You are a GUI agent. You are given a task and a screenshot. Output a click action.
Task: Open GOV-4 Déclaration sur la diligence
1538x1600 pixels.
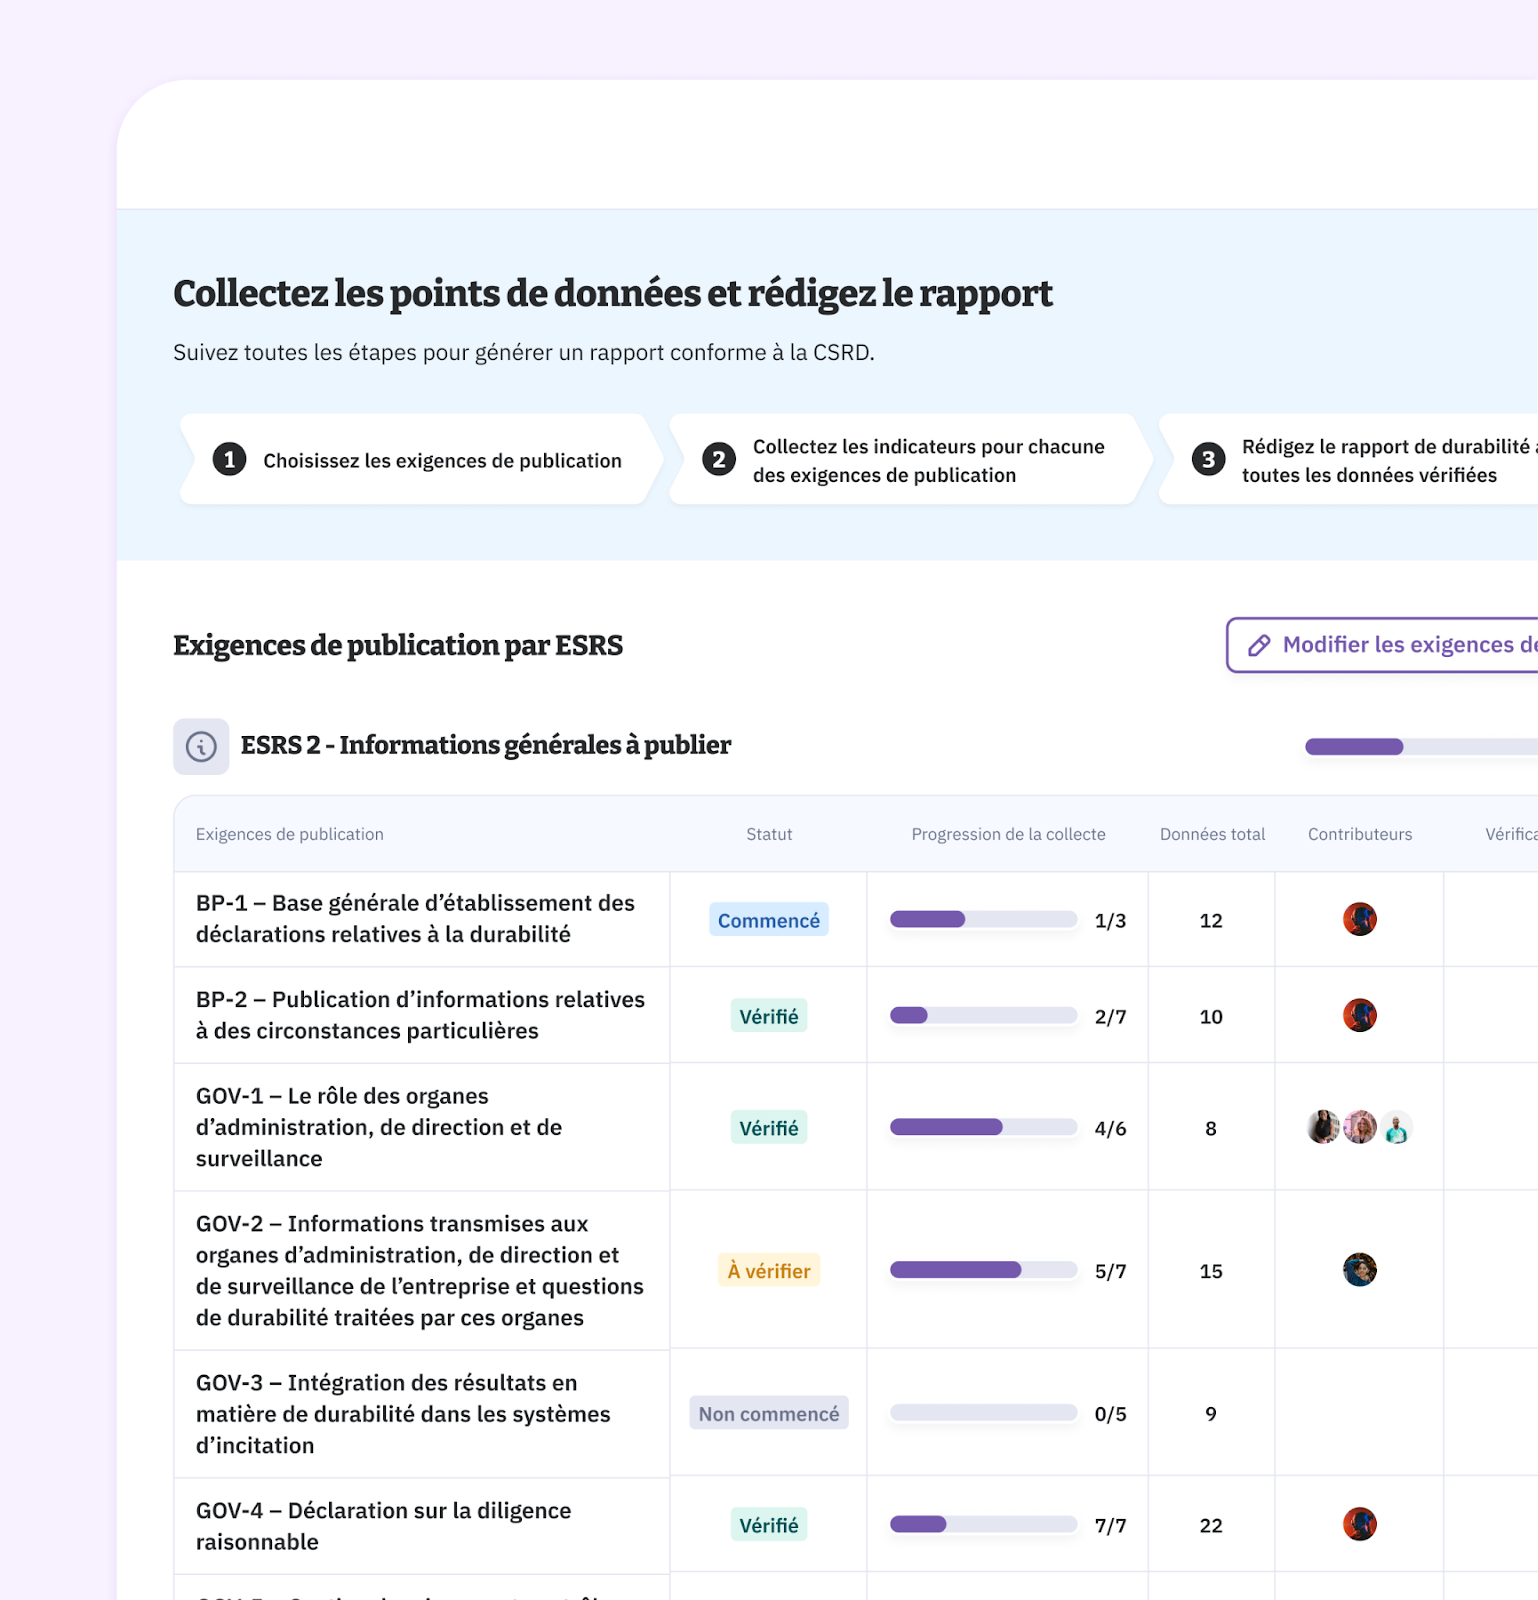[383, 1526]
